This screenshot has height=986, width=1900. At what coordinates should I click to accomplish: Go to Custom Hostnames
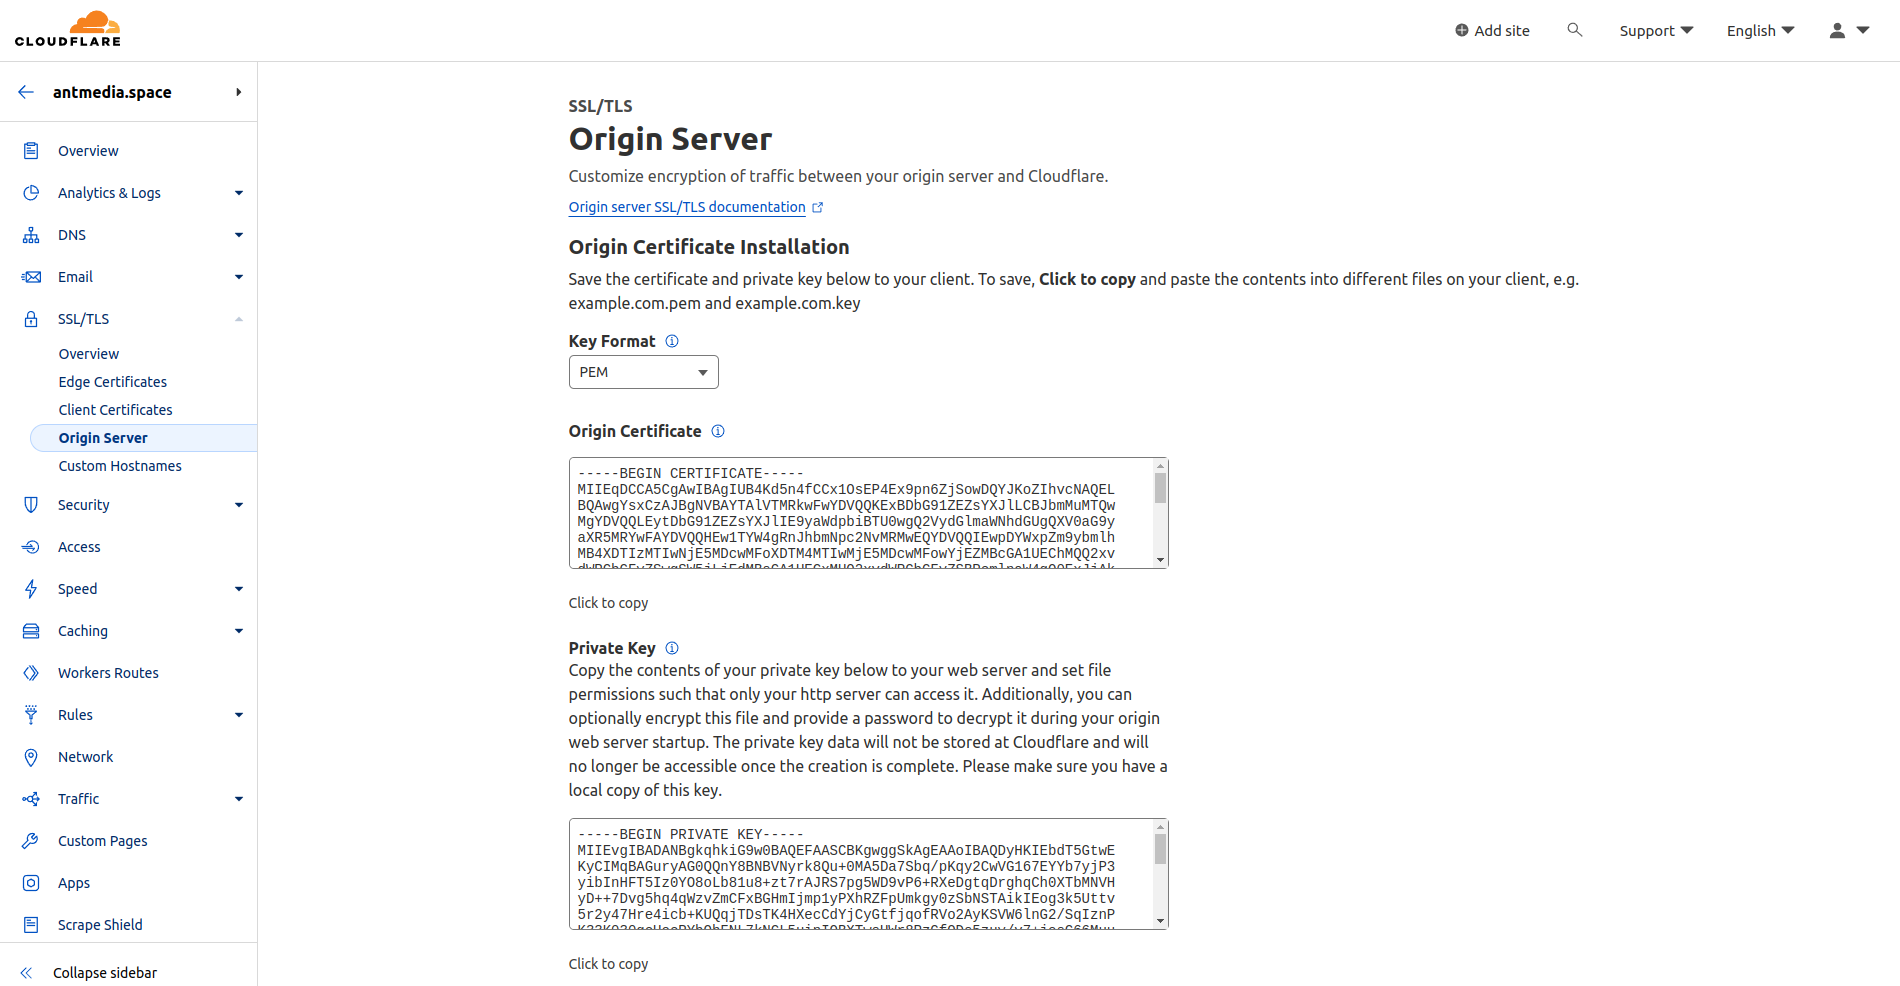[120, 466]
